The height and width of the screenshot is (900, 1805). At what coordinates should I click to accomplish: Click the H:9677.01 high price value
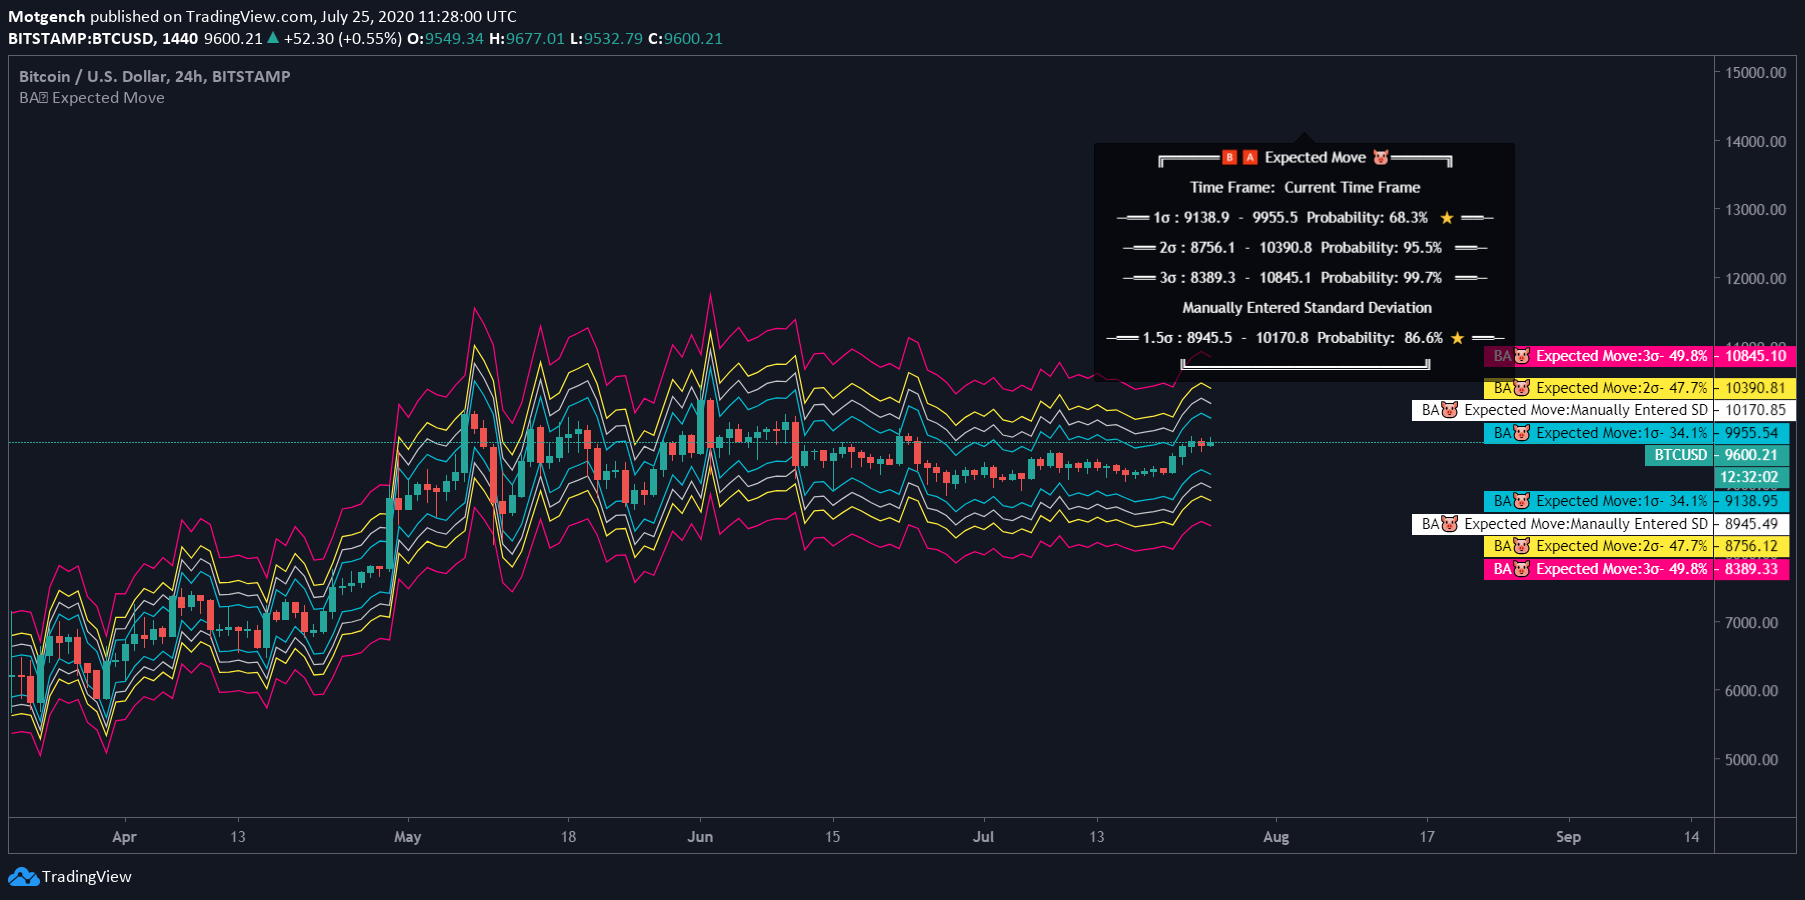point(527,38)
